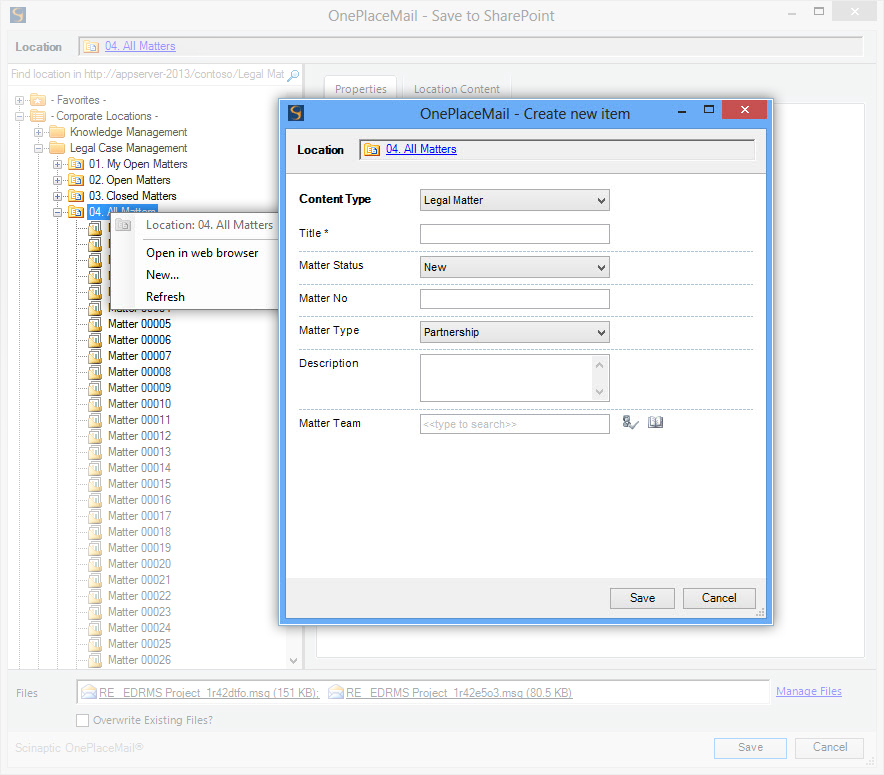The height and width of the screenshot is (775, 884).
Task: Click Save in the Create new item dialog
Action: tap(642, 598)
